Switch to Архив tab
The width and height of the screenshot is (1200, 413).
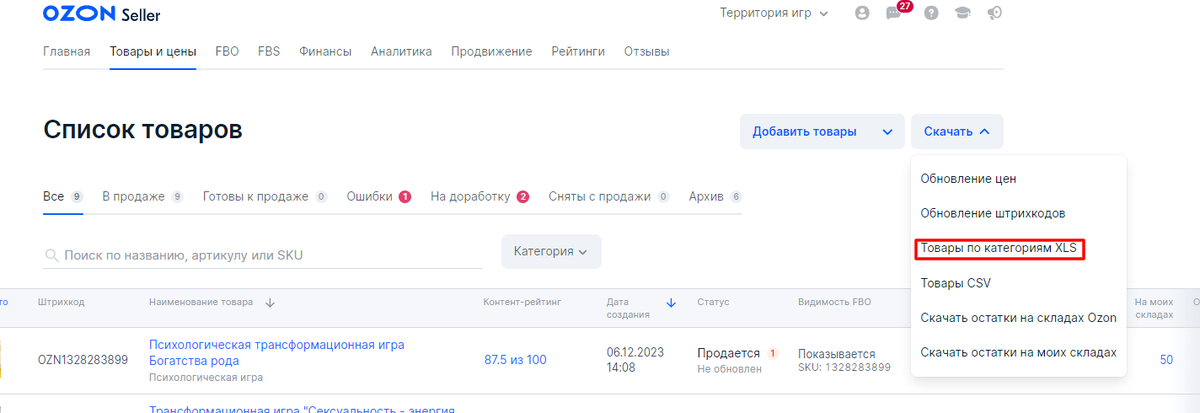716,196
